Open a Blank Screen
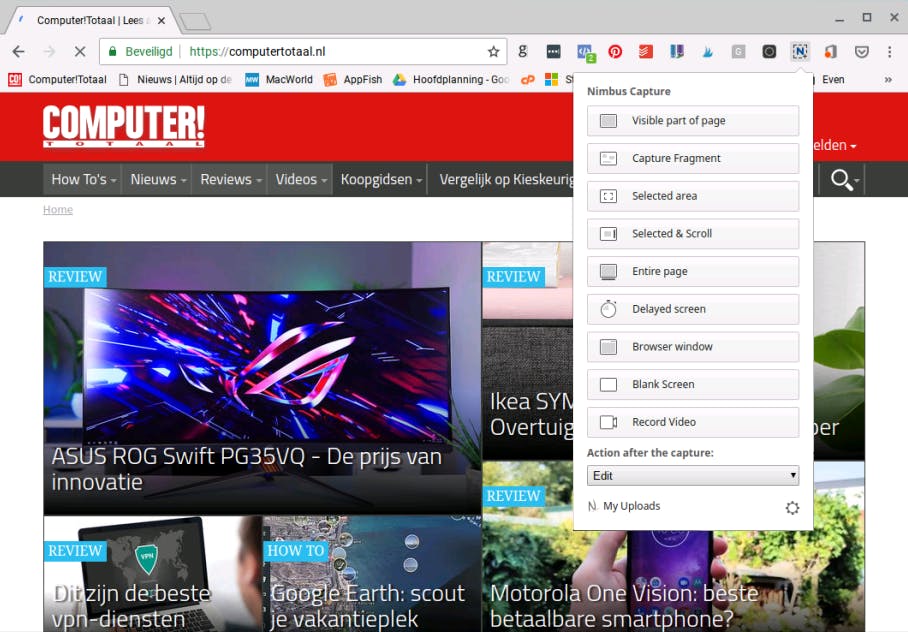Screen dimensions: 908x632 click(x=693, y=384)
